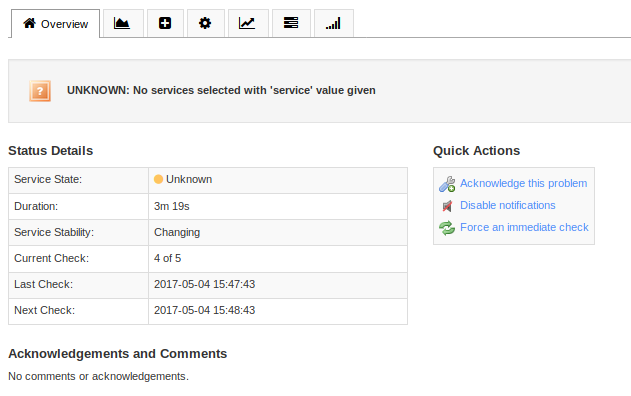
Task: Open the Overview tab
Action: (56, 24)
